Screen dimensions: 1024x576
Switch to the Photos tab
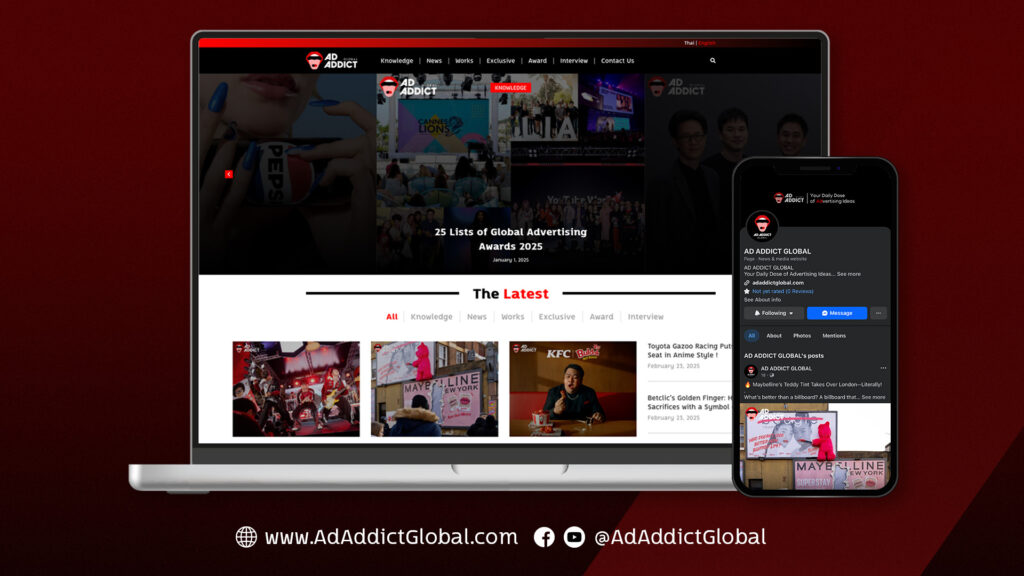pyautogui.click(x=802, y=336)
